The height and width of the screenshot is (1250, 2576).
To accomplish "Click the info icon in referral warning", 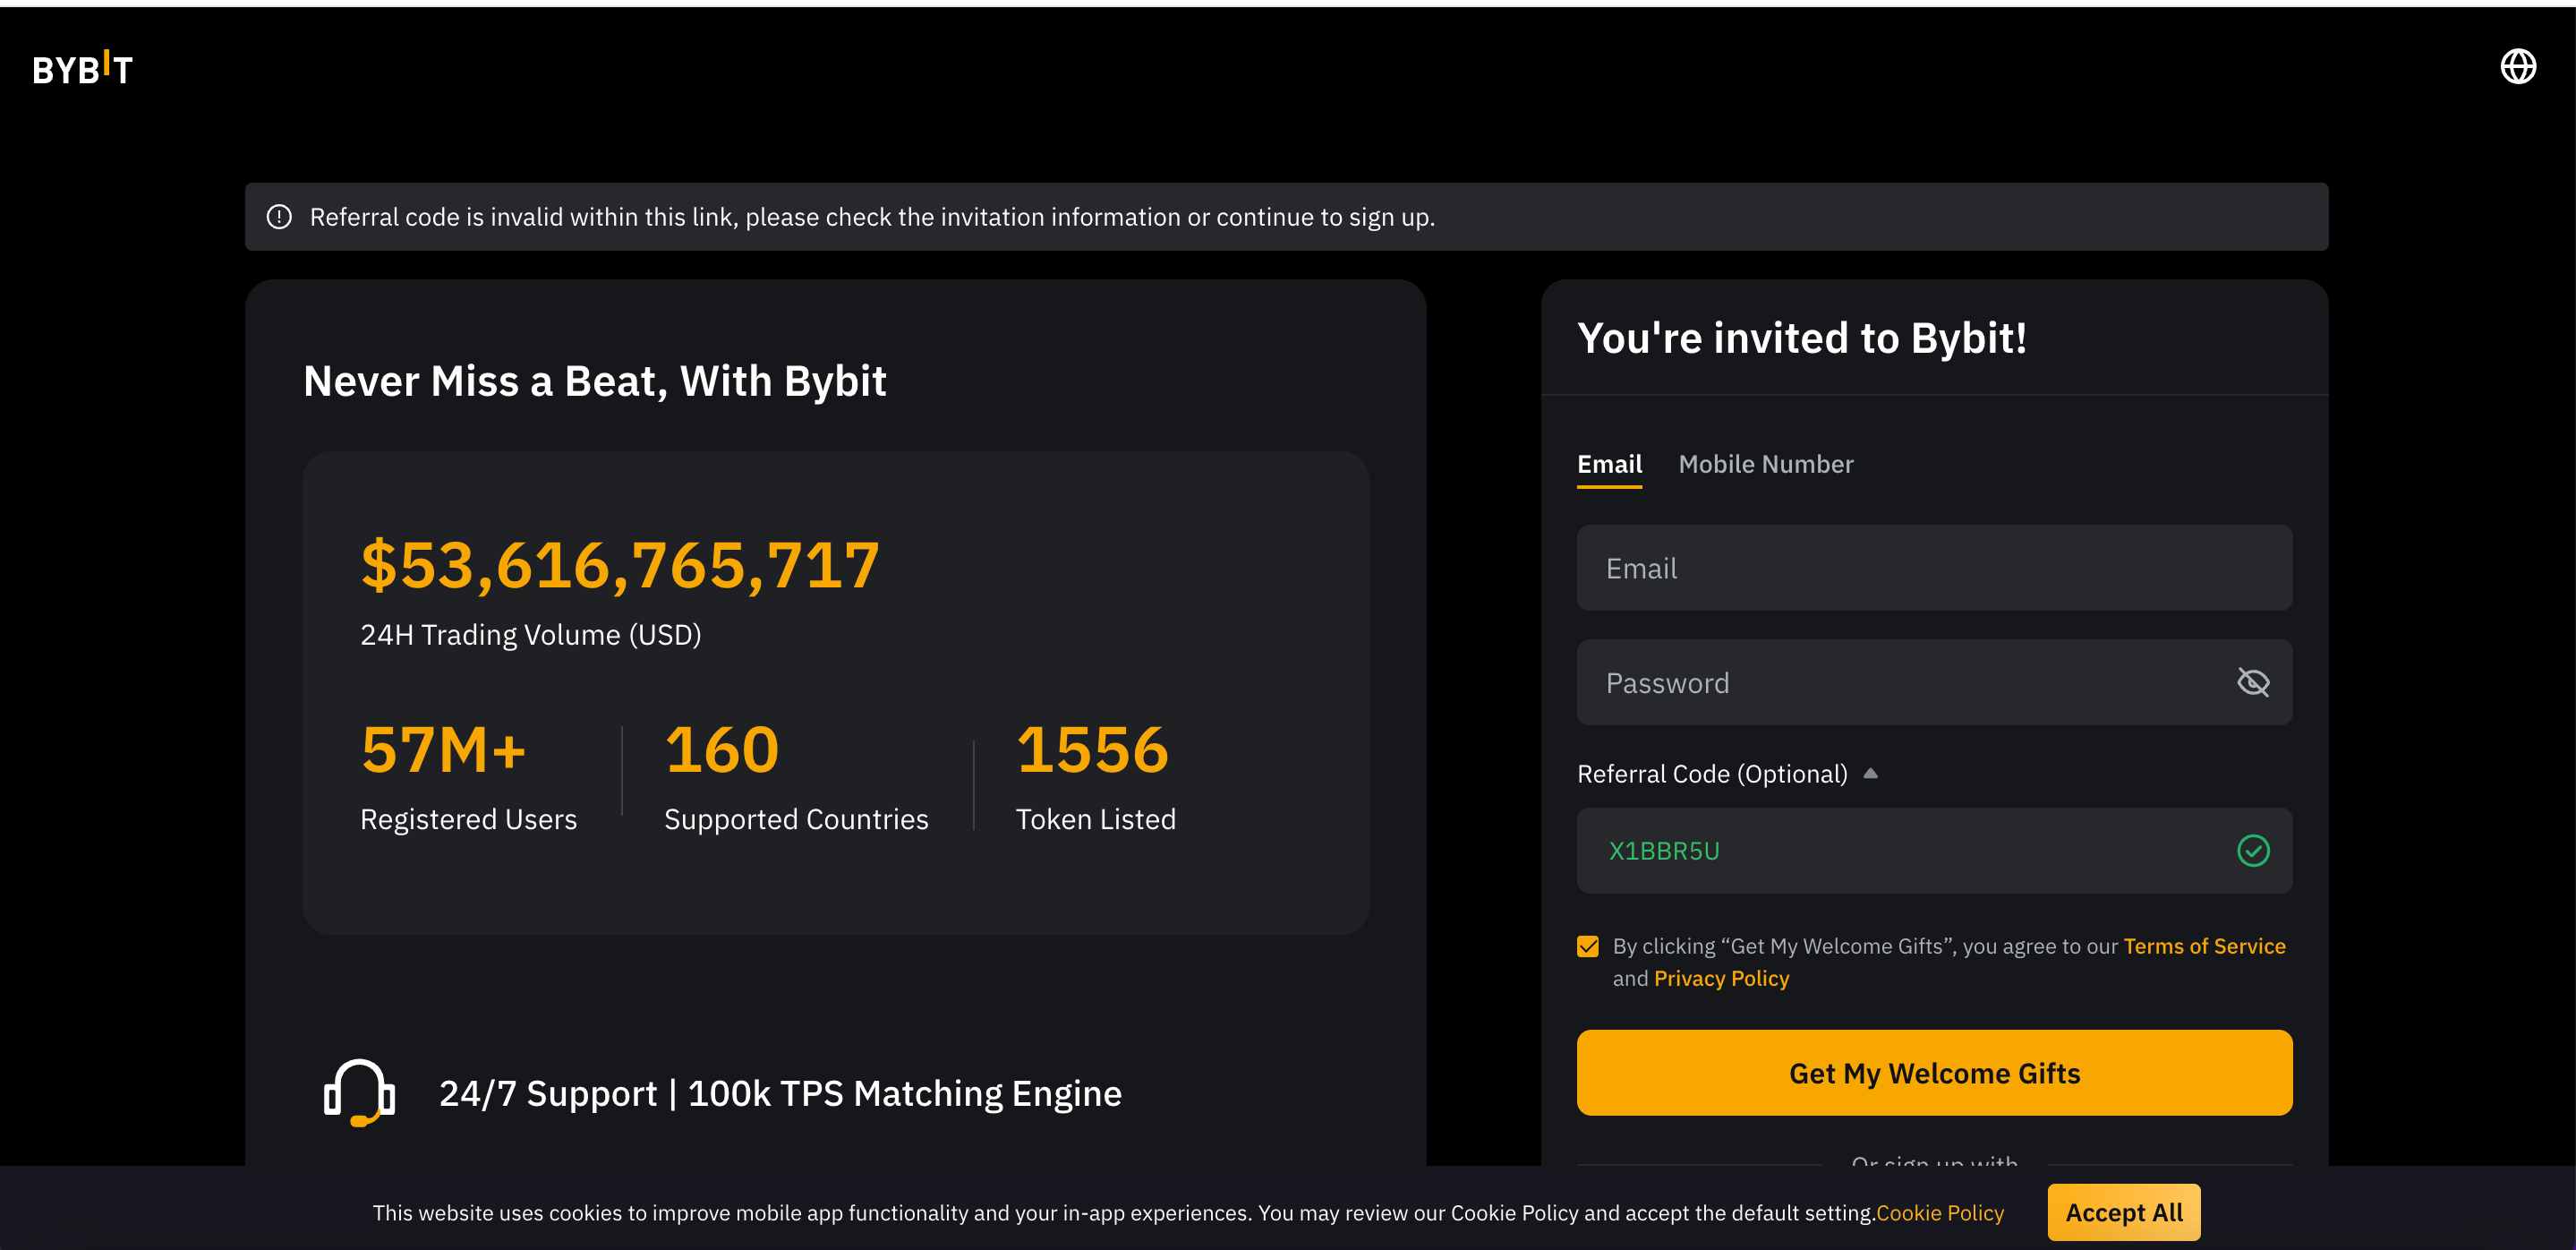I will pos(279,217).
